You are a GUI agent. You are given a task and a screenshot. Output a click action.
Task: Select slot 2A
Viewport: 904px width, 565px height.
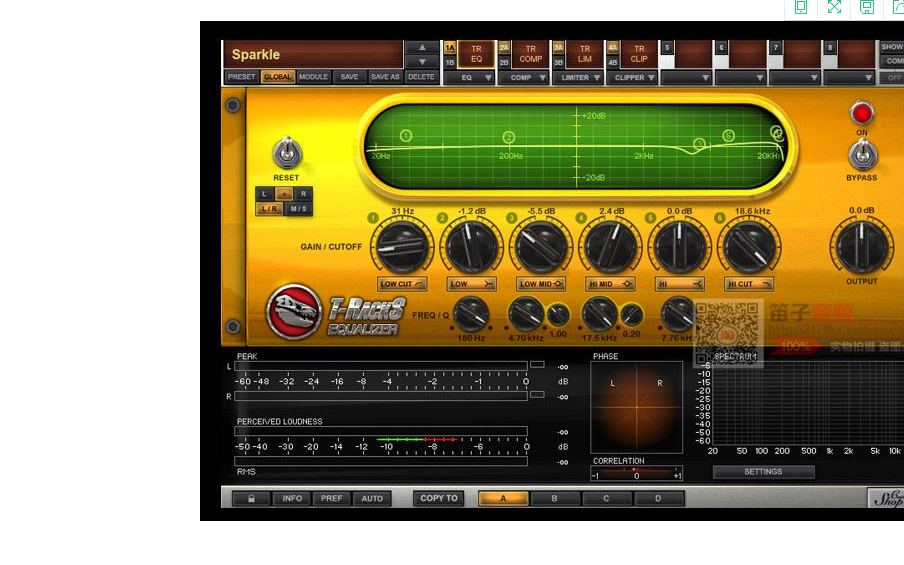click(504, 47)
